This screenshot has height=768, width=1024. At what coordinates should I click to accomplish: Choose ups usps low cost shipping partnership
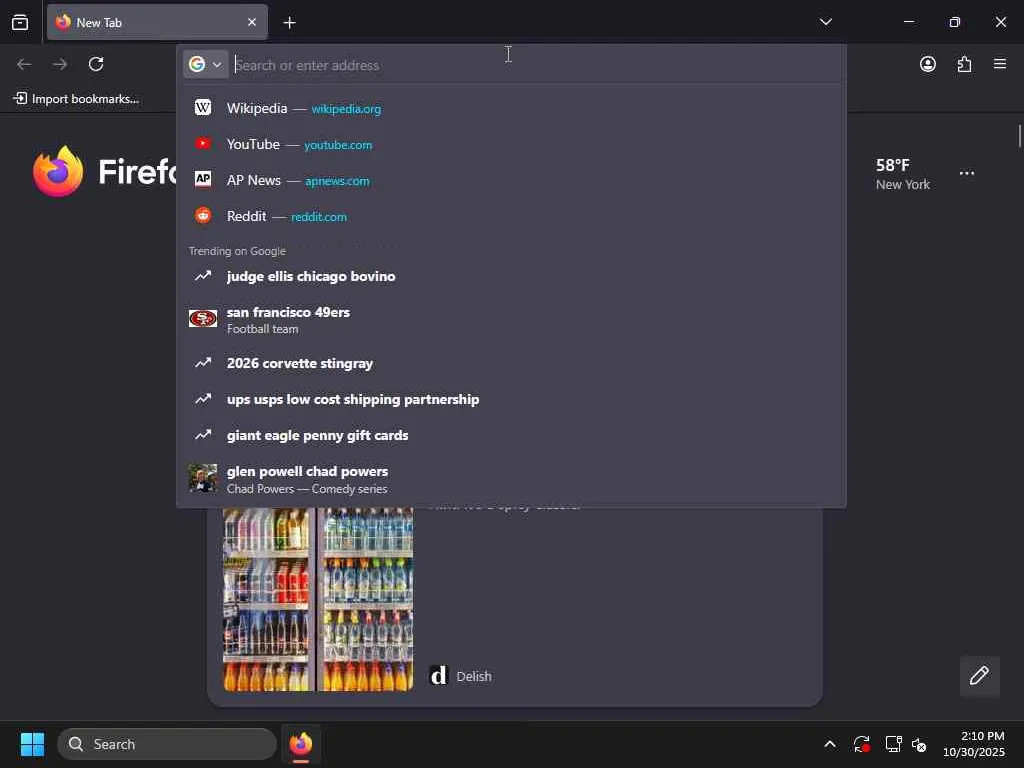tap(511, 399)
